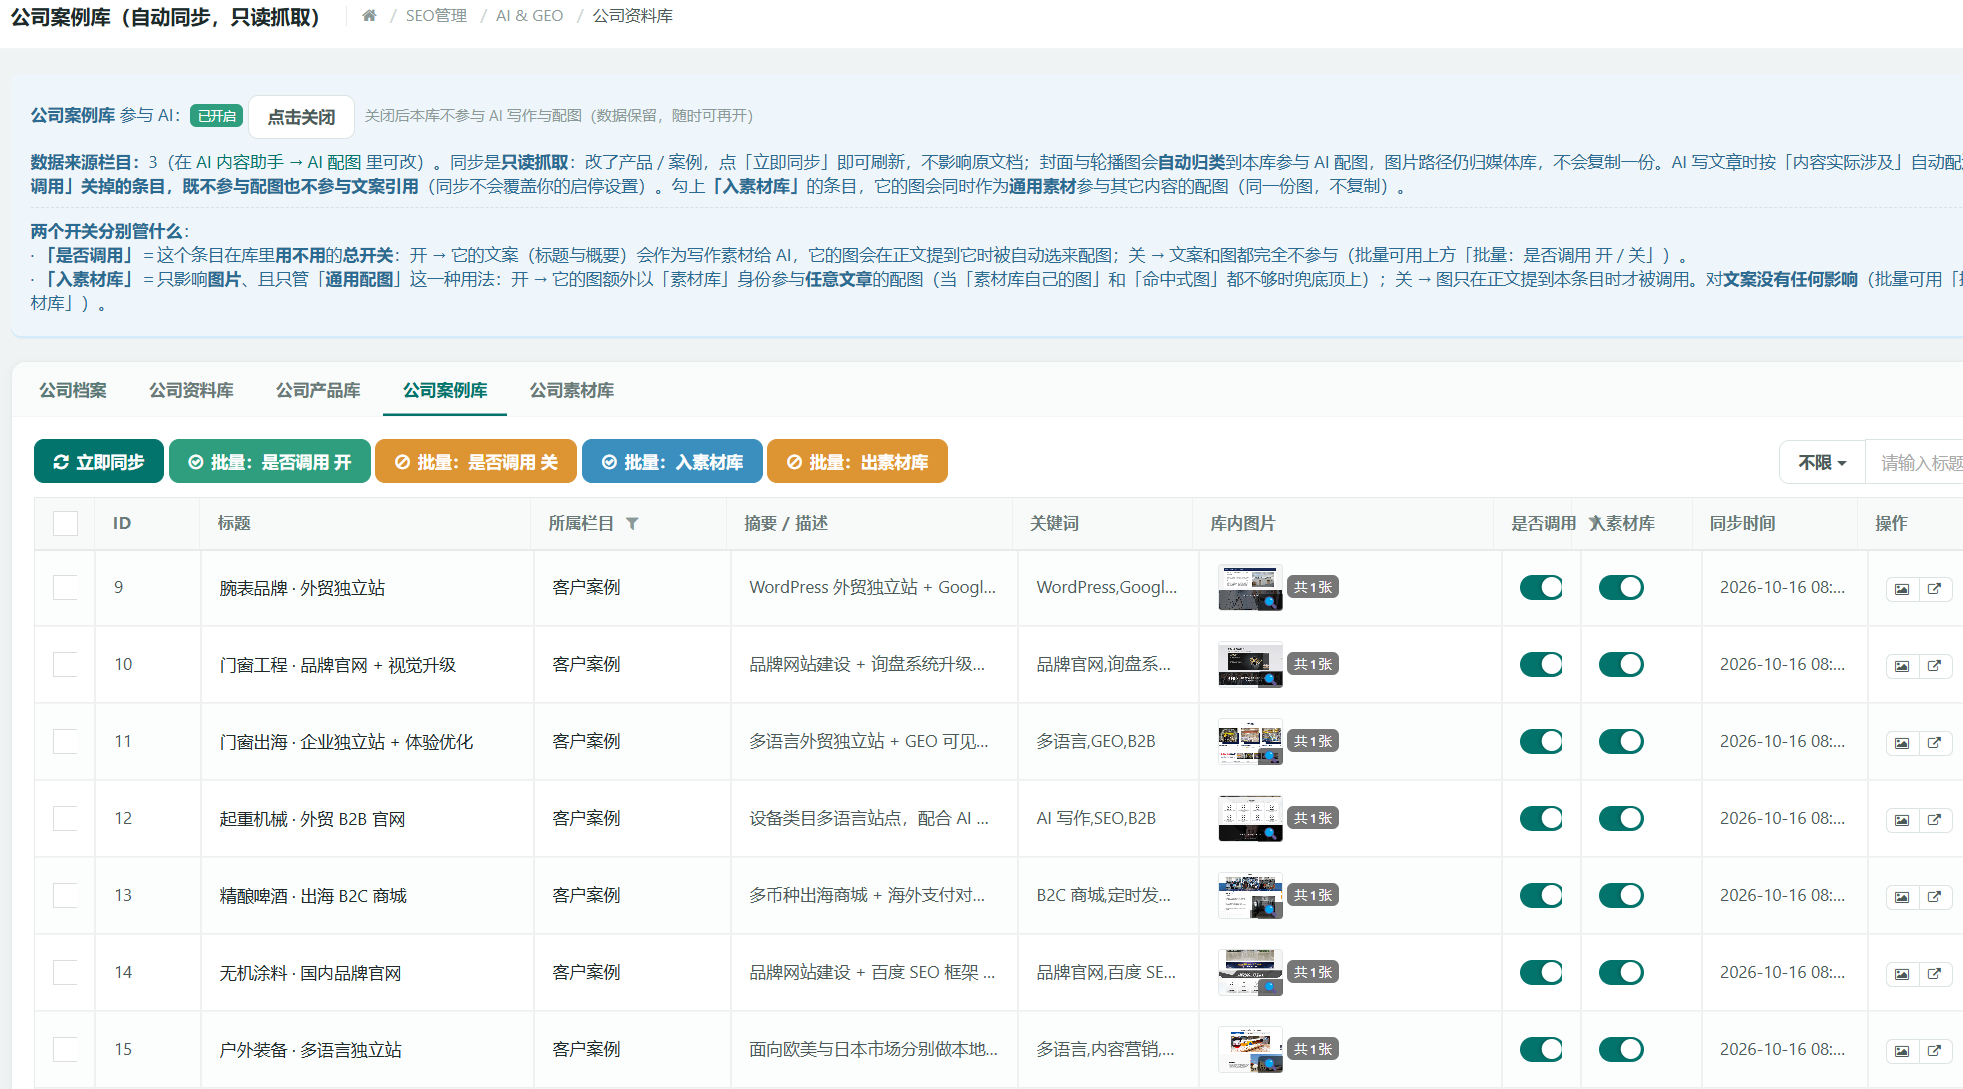Click 点击关闭 button for AI participation
This screenshot has height=1089, width=1963.
point(301,117)
